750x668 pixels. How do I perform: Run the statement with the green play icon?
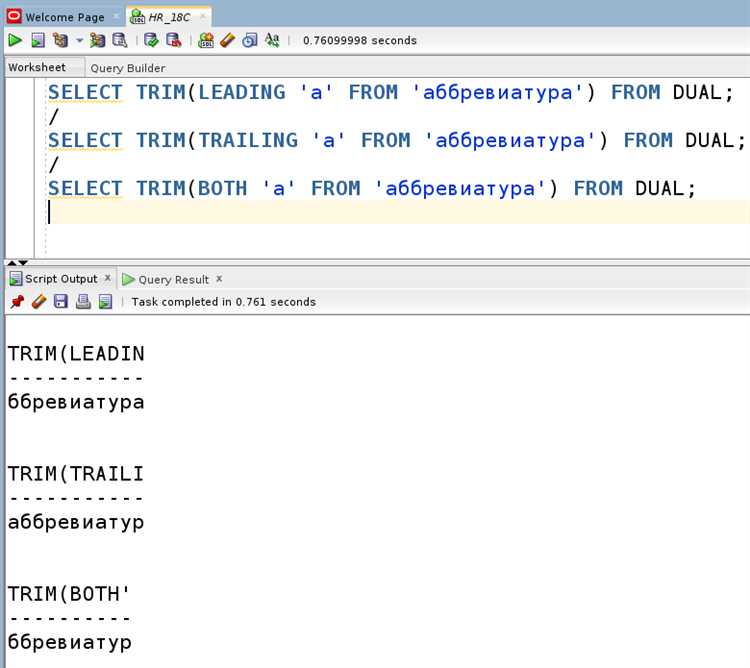pos(15,40)
